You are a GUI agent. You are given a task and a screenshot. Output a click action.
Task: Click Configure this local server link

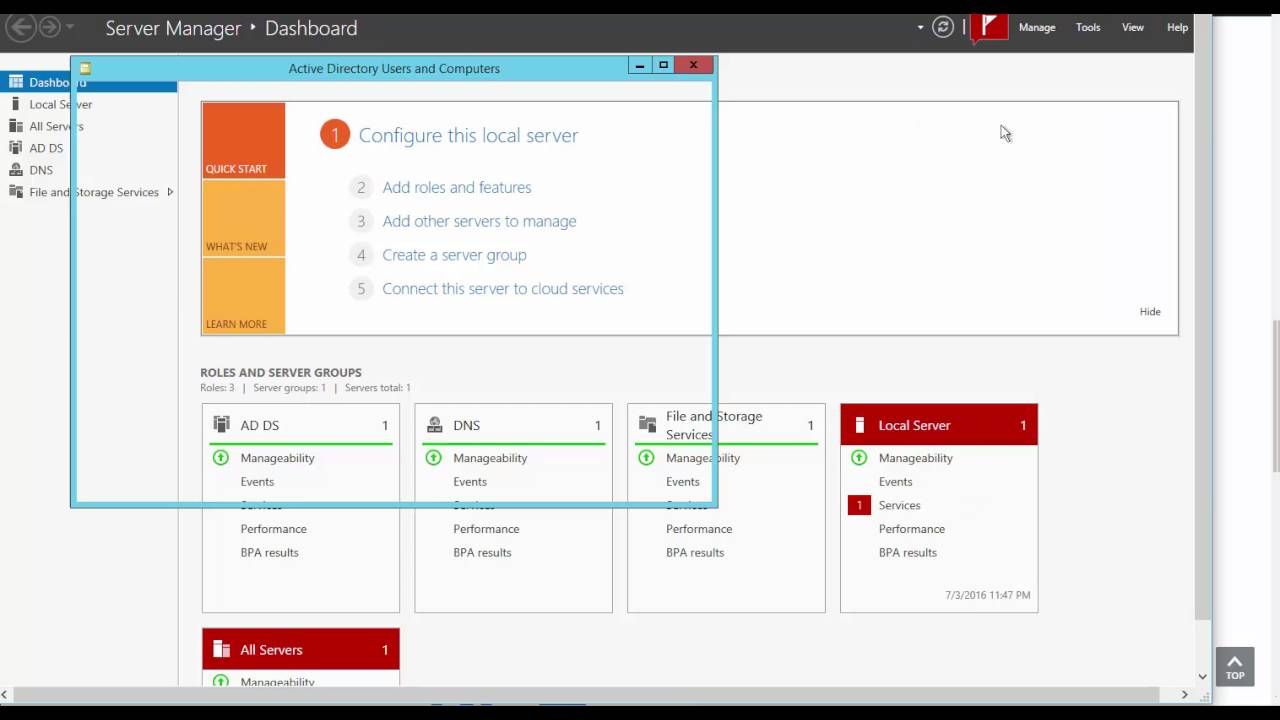(468, 135)
